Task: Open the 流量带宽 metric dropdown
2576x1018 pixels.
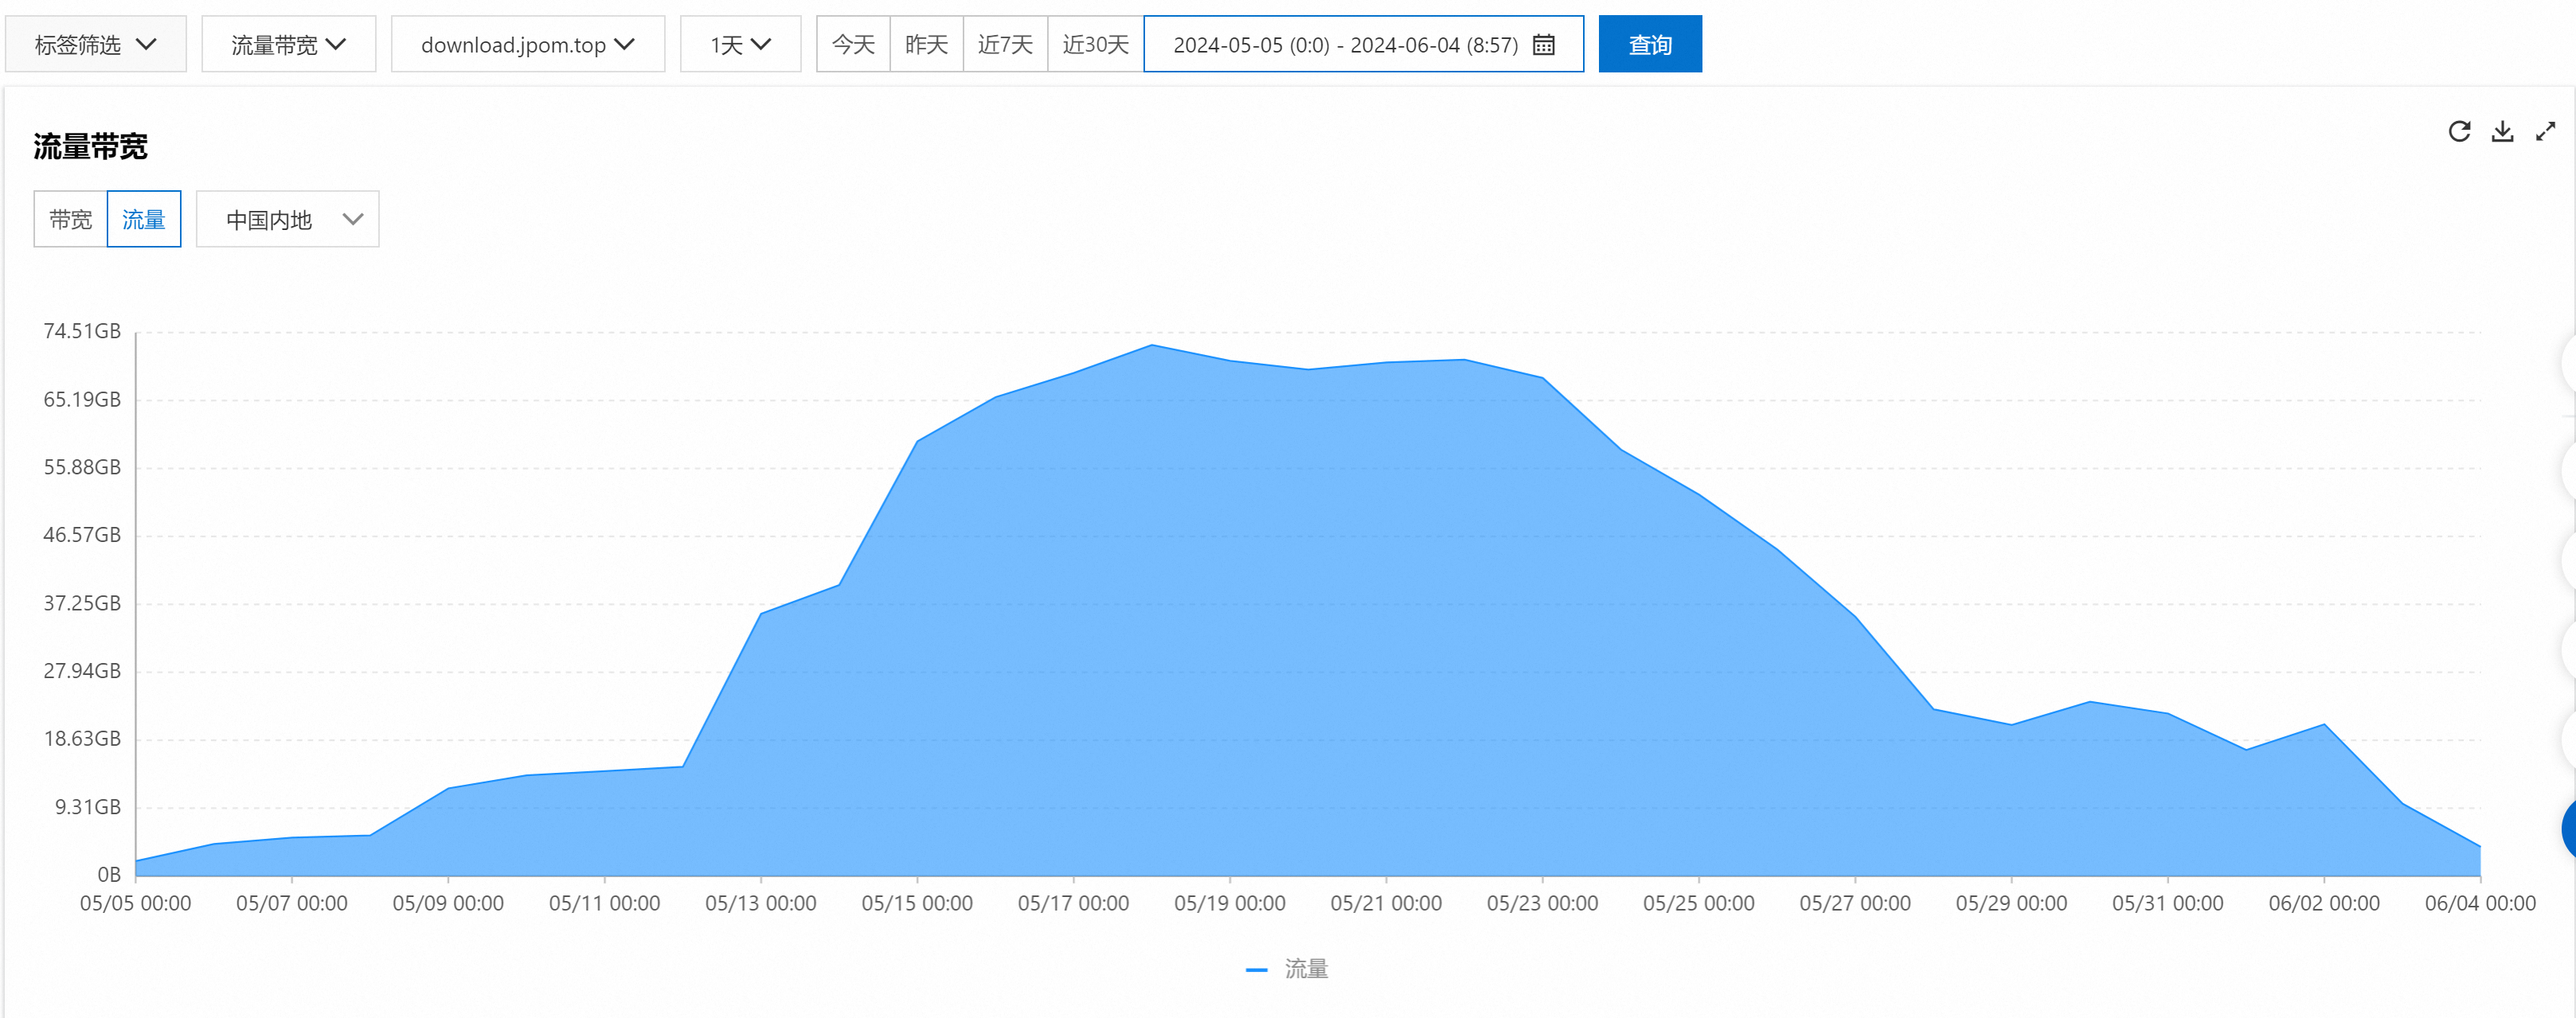Action: click(288, 45)
